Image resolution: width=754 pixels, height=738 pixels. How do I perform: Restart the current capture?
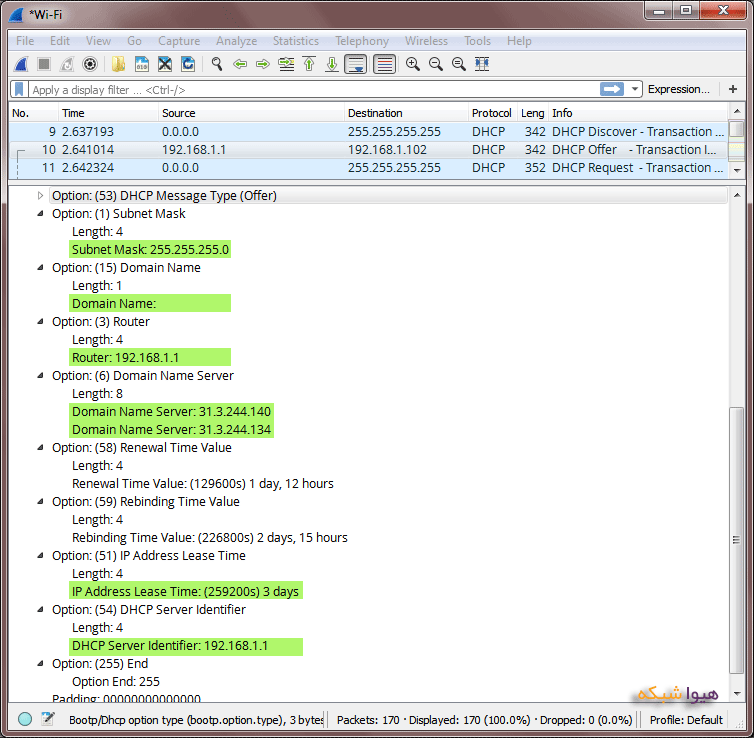coord(67,64)
